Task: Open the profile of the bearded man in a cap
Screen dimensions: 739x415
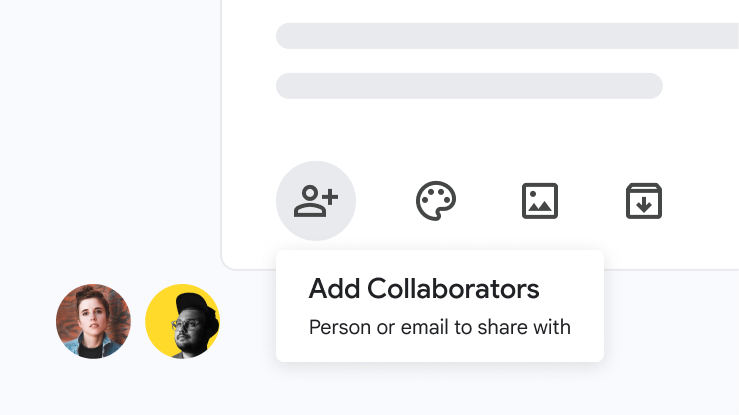Action: pyautogui.click(x=183, y=321)
